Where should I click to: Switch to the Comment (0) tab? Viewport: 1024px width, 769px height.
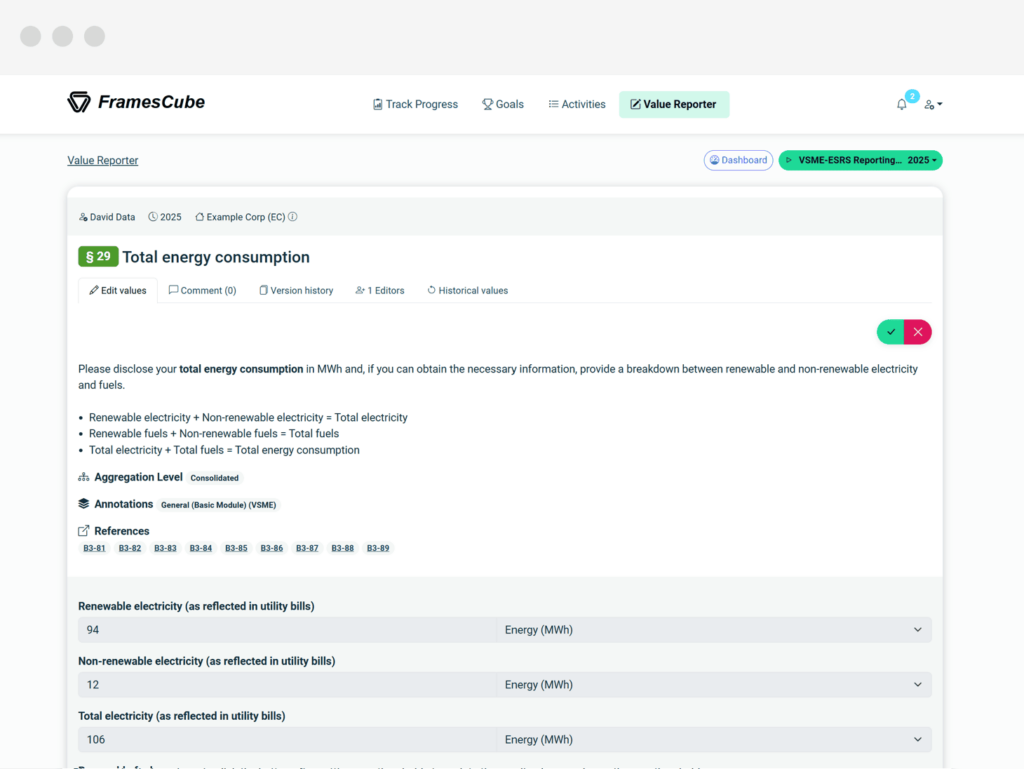coord(202,290)
